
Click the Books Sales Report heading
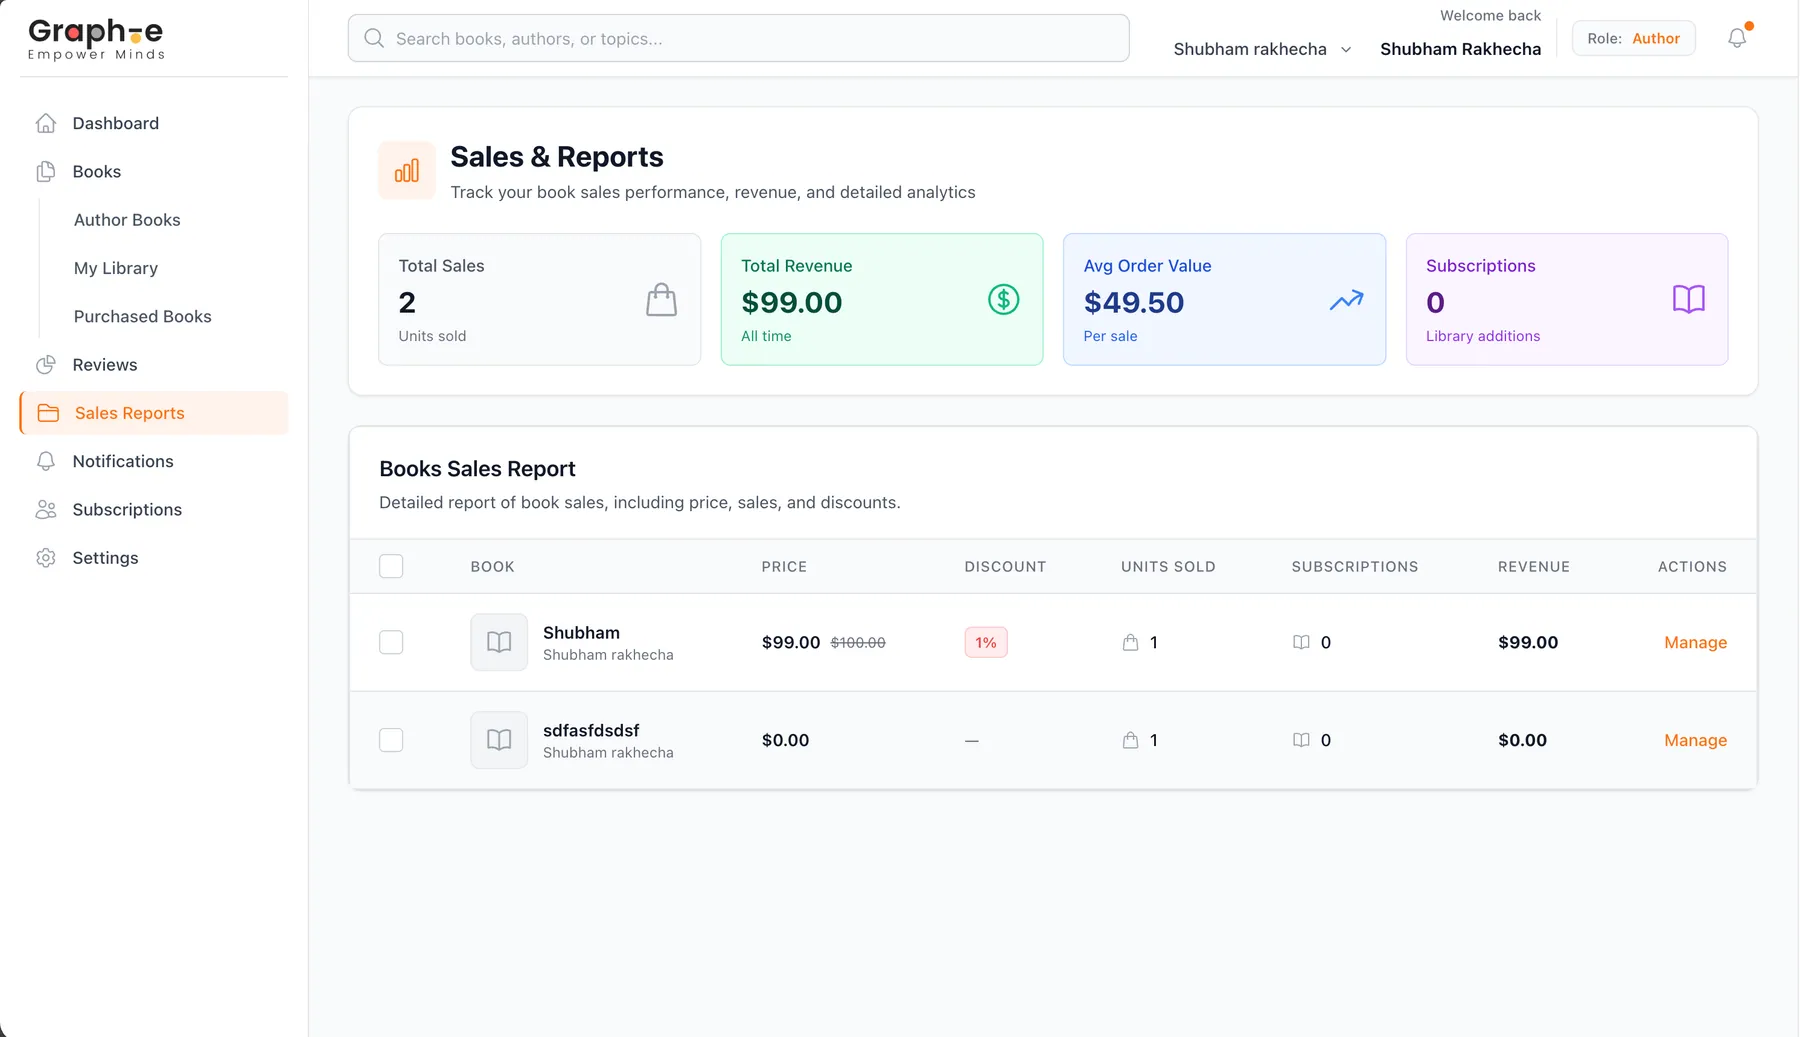[477, 469]
